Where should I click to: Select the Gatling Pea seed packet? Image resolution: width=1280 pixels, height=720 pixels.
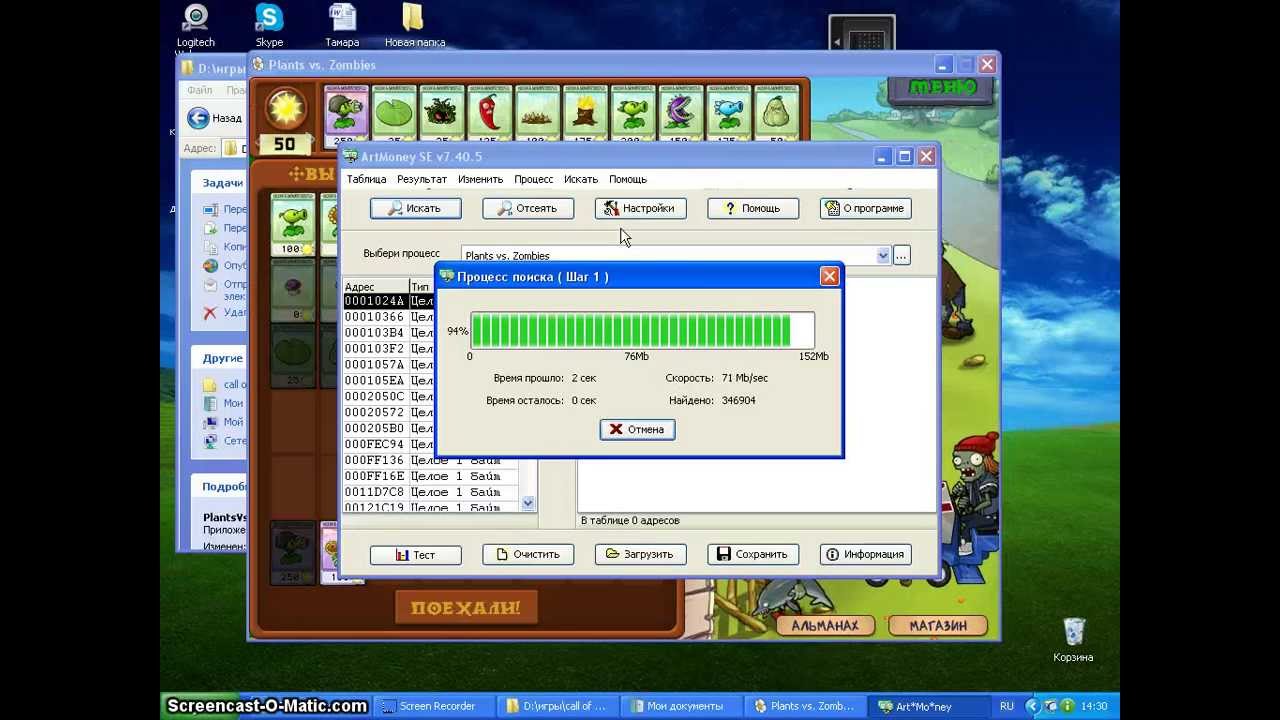click(345, 115)
